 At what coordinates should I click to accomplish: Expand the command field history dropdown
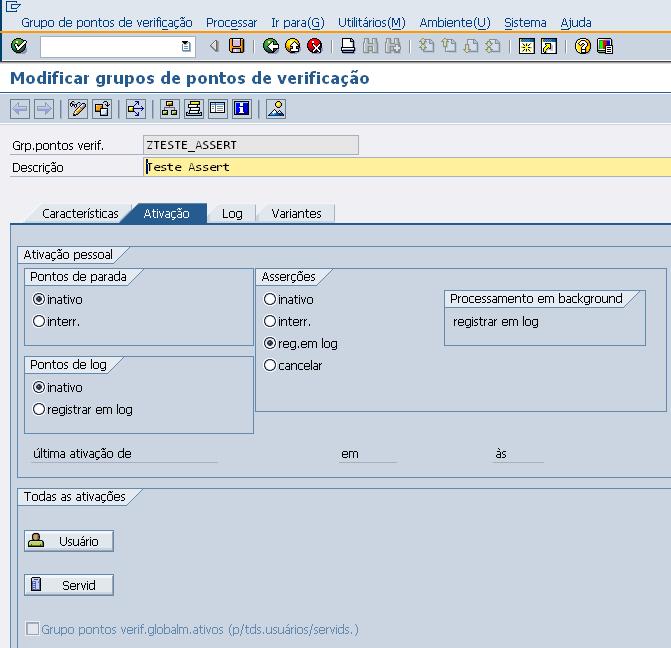(x=186, y=46)
